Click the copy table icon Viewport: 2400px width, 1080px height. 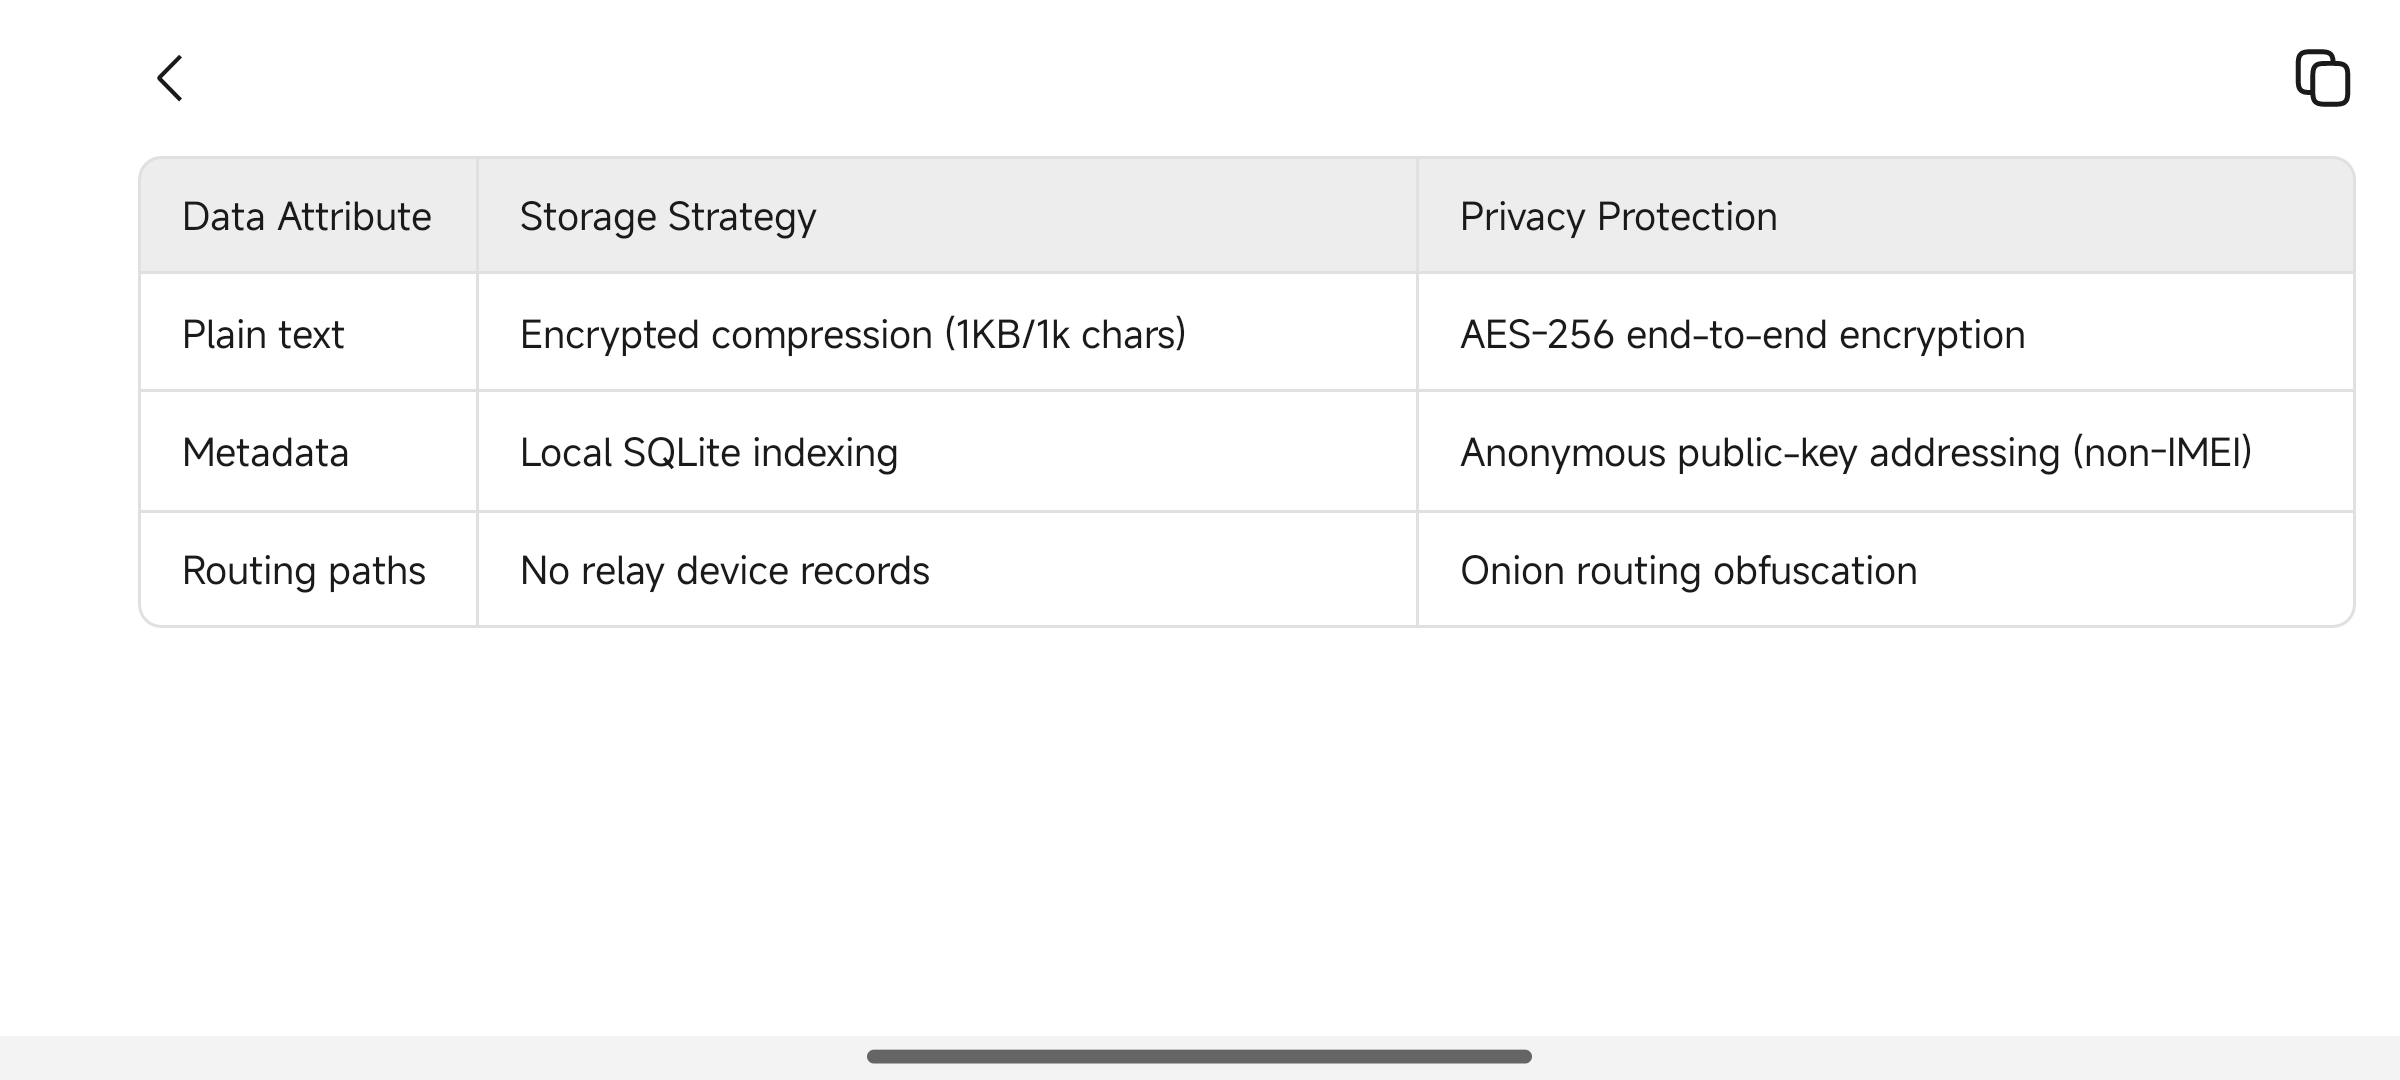click(2322, 78)
